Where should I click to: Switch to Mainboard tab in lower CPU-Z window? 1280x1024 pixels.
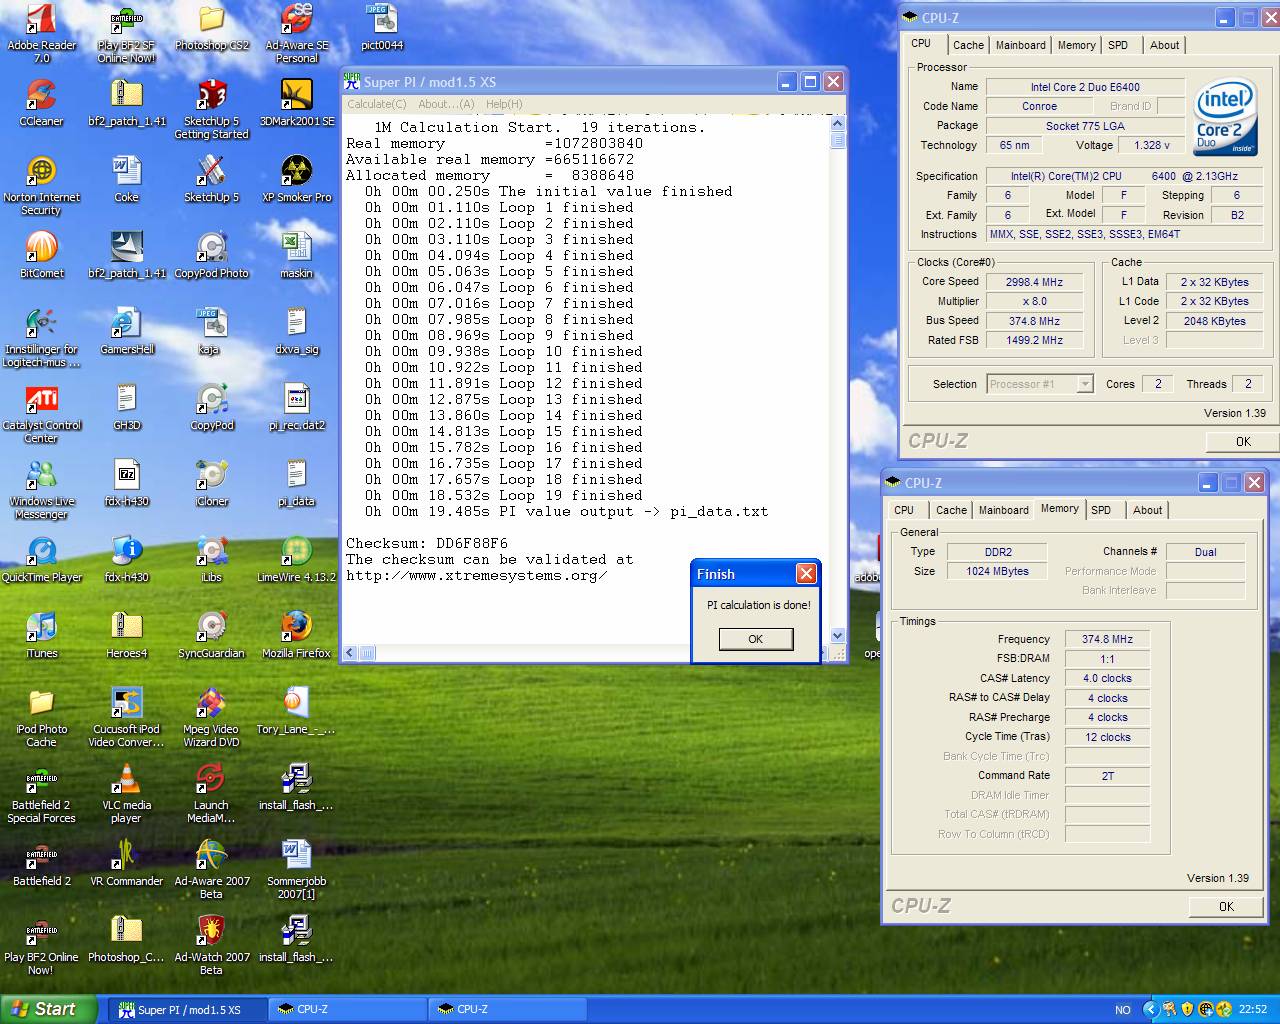(1003, 510)
